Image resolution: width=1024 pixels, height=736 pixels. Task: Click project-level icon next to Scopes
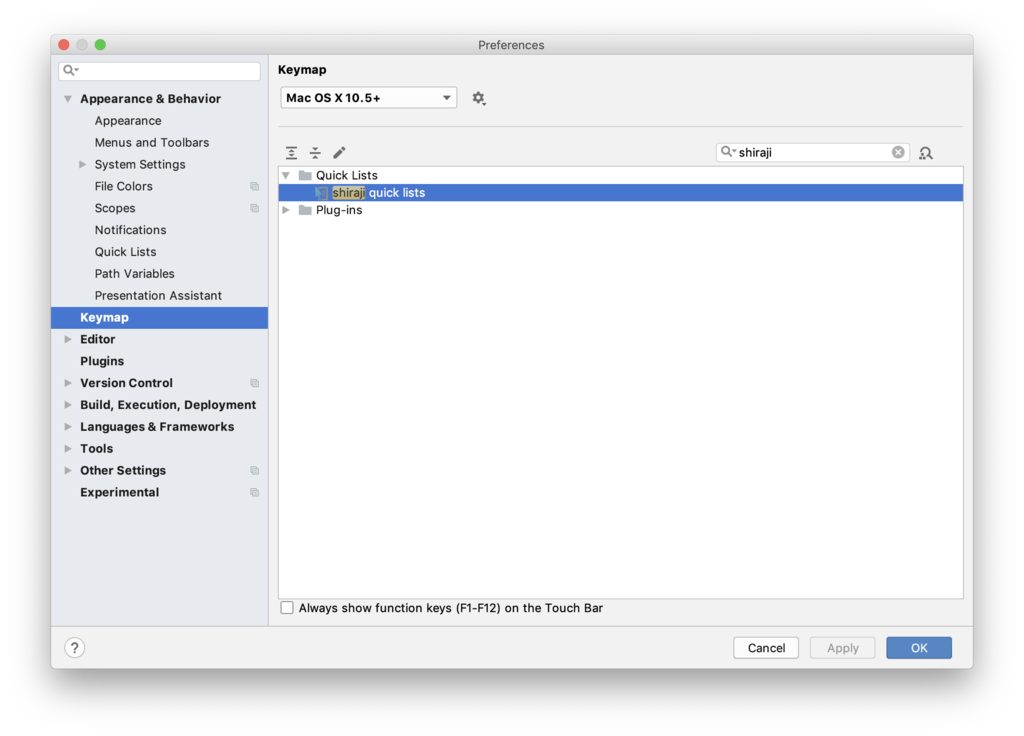(255, 208)
